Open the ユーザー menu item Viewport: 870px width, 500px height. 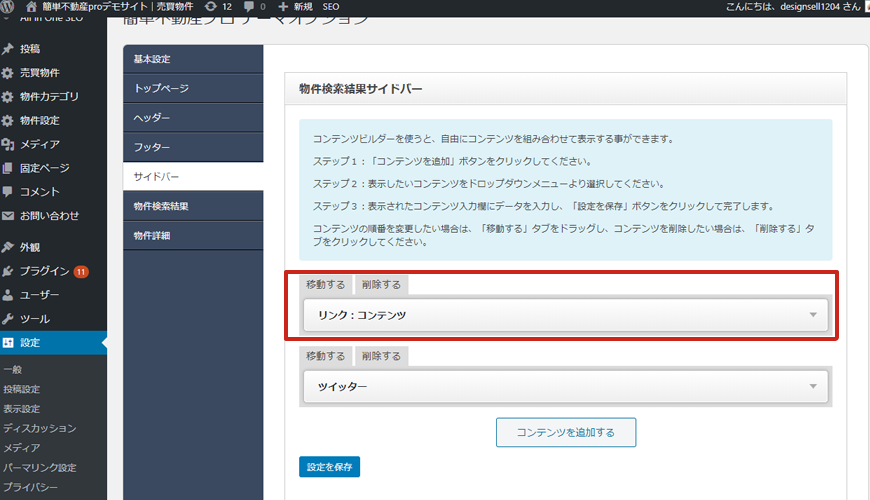tap(39, 295)
